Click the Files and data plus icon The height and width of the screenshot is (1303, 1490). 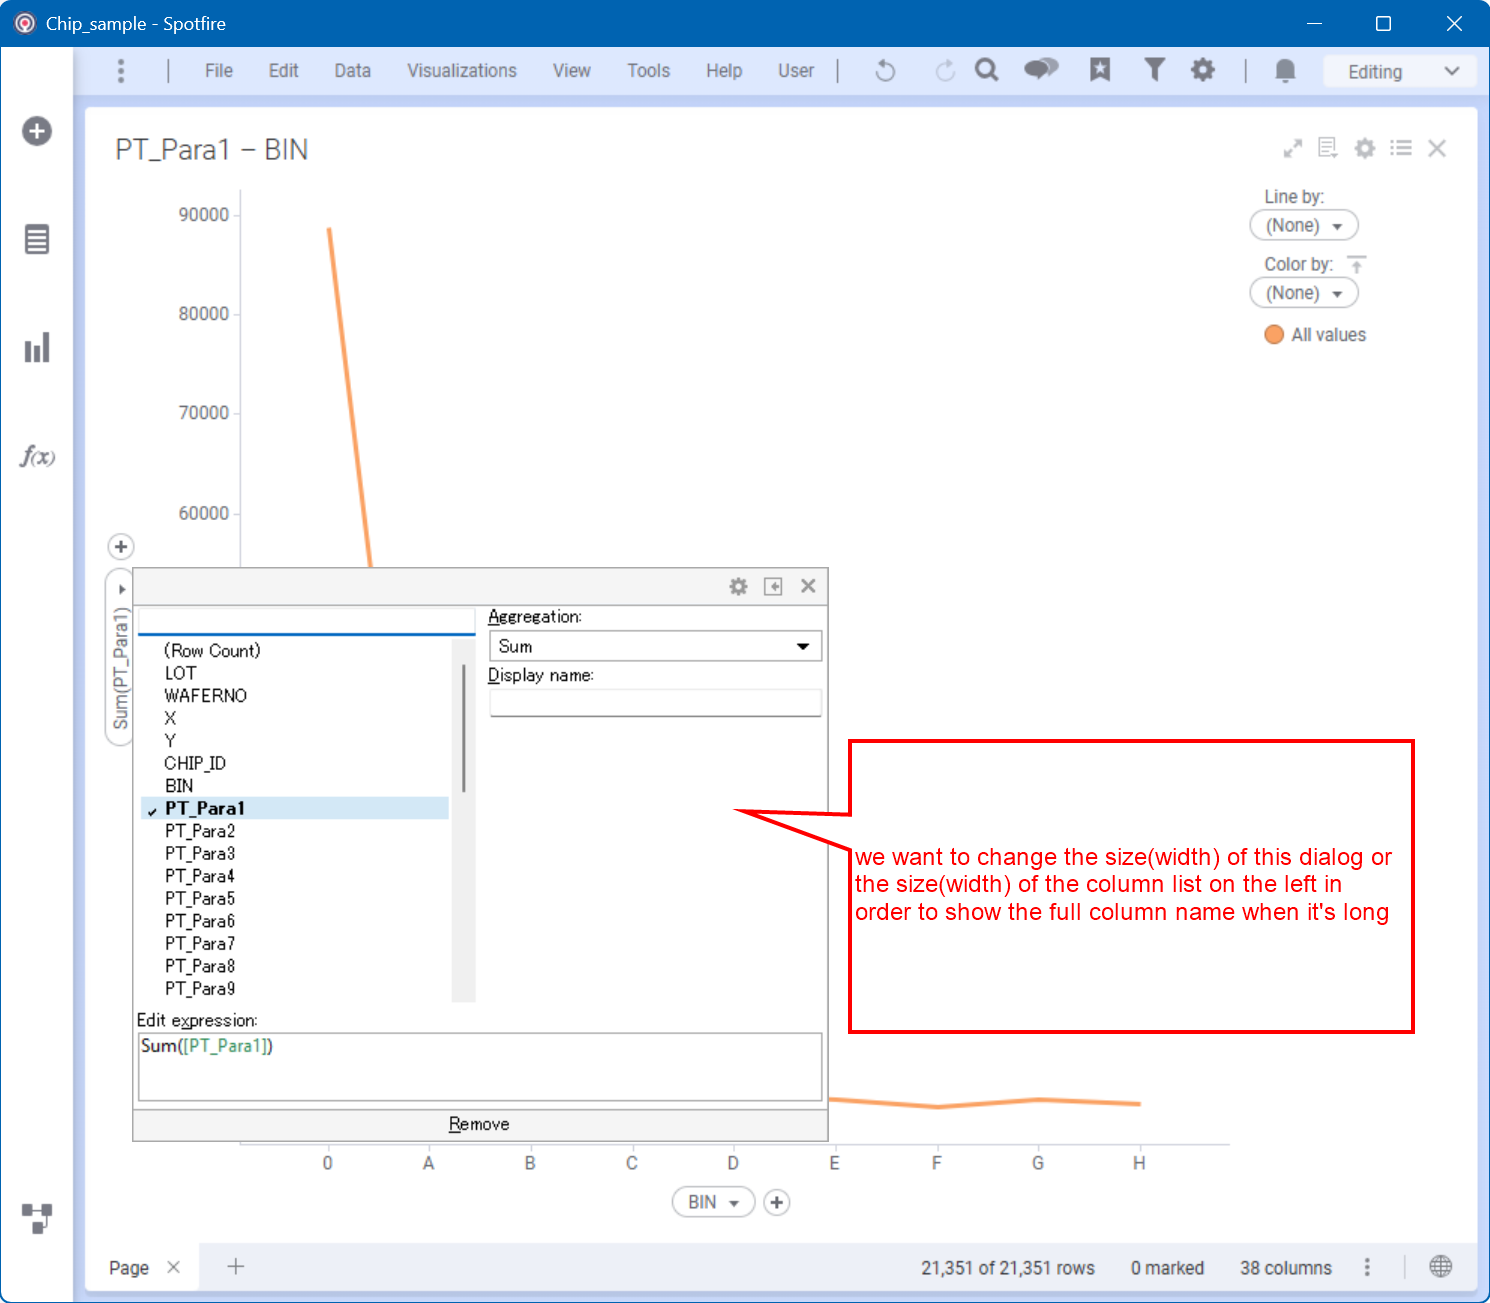37,131
